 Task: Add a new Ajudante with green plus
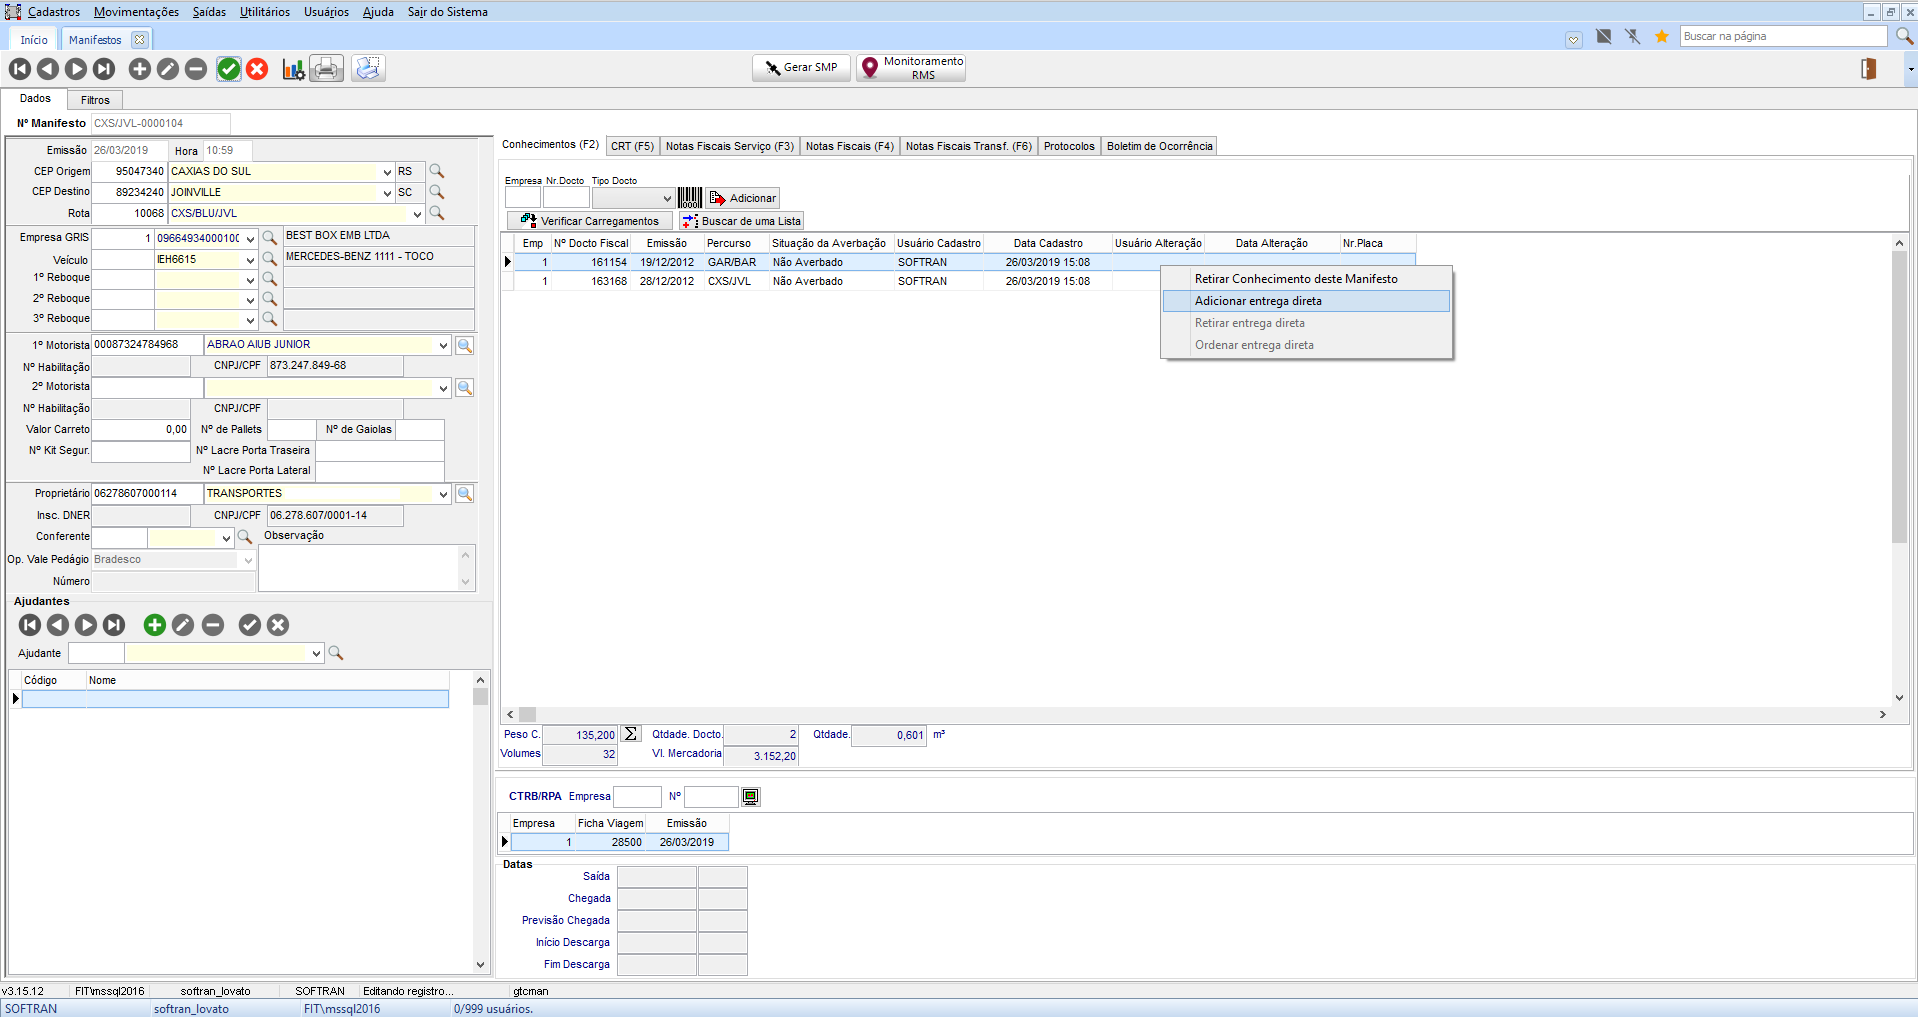tap(155, 625)
